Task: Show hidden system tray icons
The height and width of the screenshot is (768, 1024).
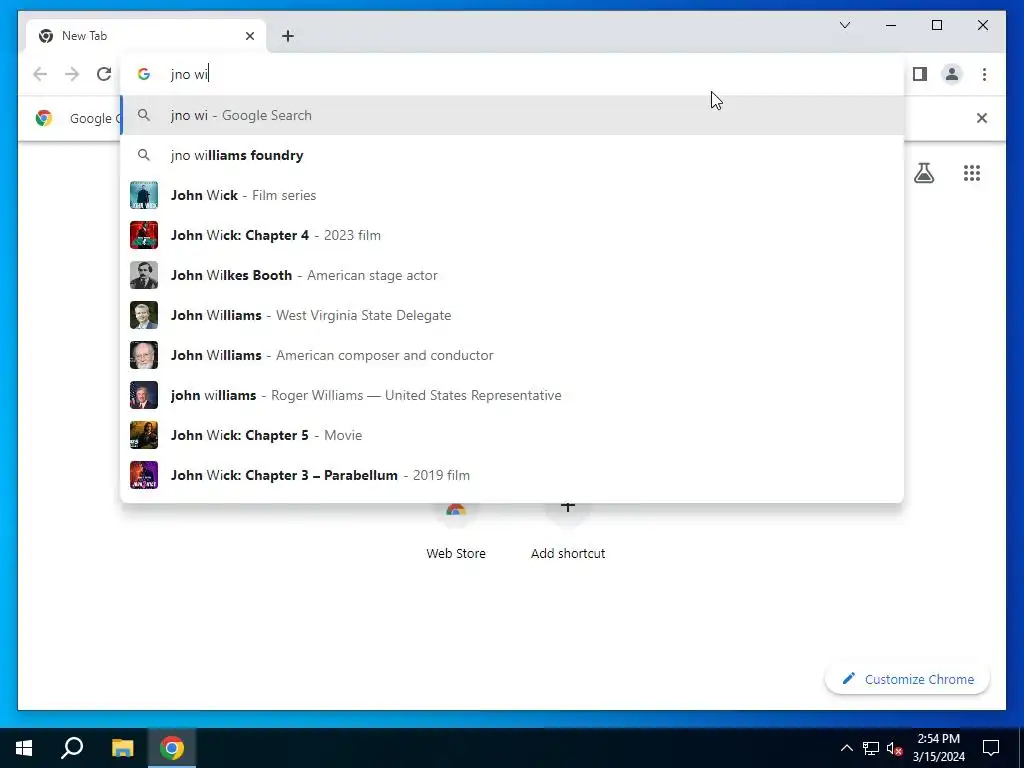Action: tap(846, 748)
